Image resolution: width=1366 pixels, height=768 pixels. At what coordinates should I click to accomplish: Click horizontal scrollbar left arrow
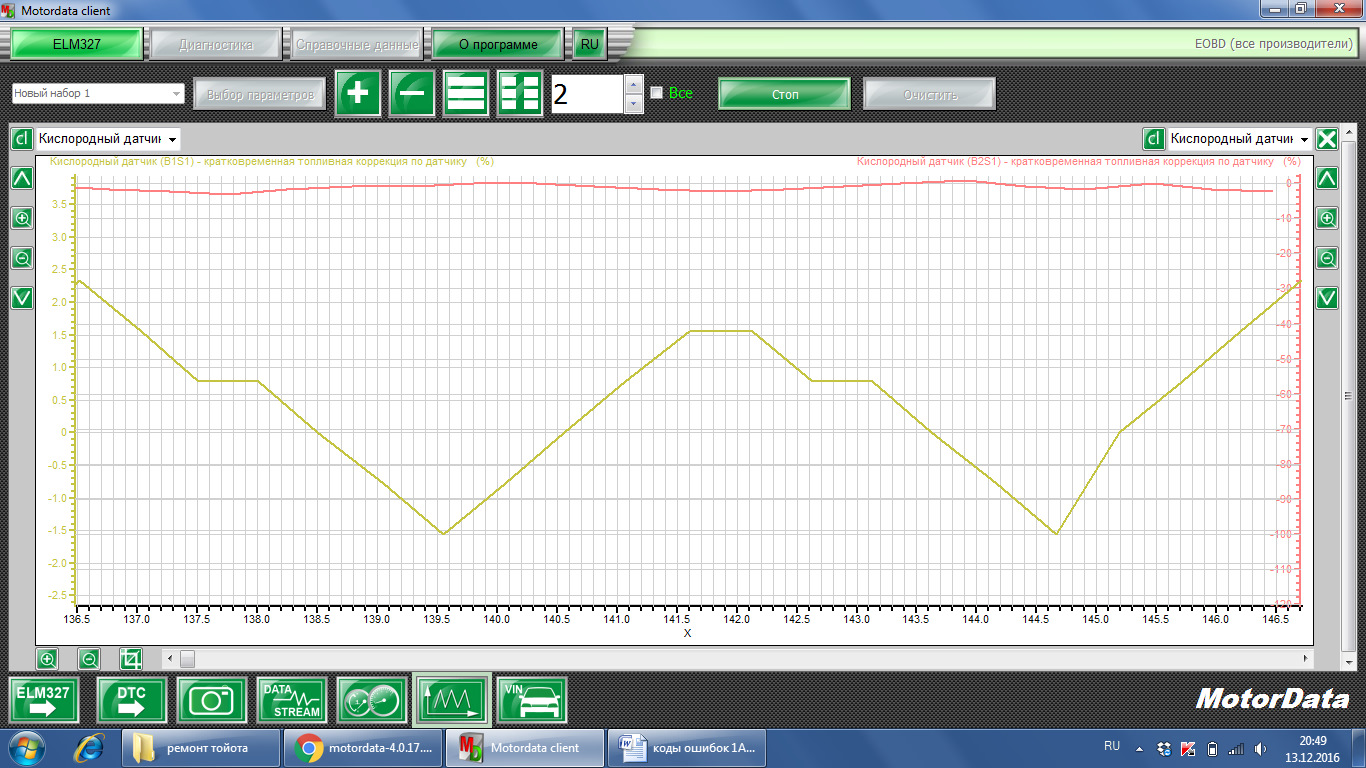168,659
